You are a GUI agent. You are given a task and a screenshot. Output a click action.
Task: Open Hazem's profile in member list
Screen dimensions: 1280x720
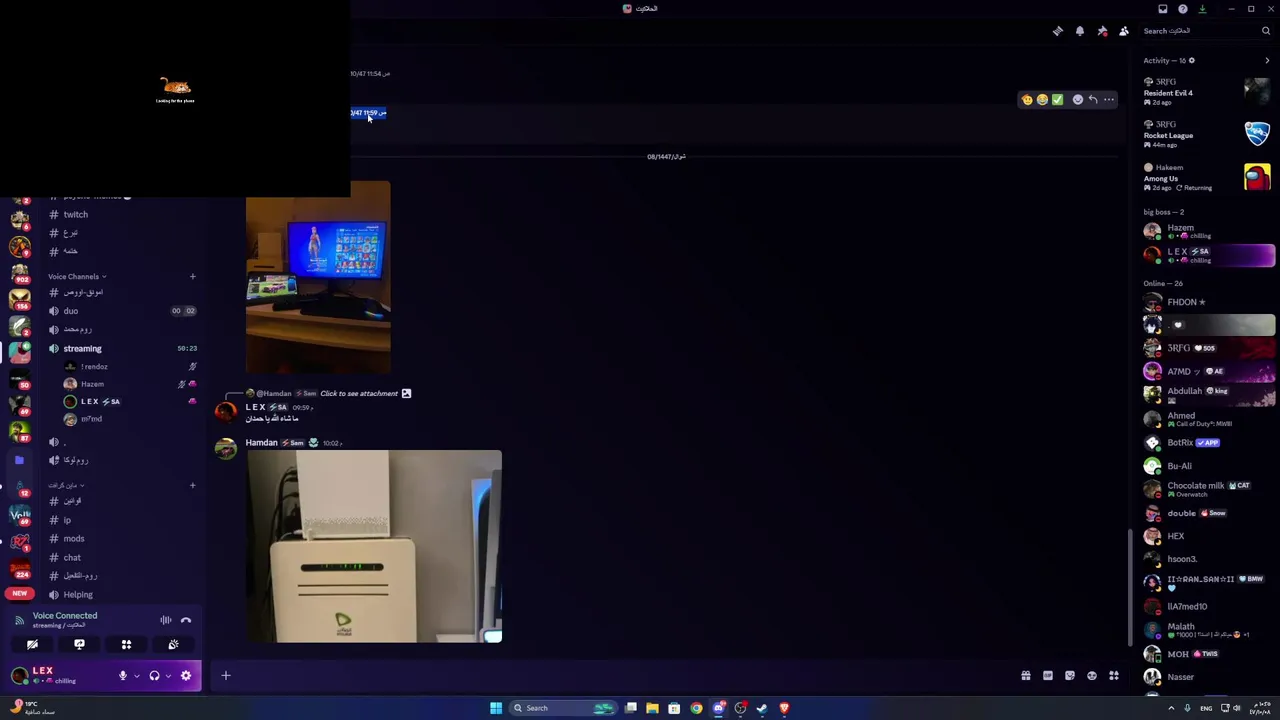(1208, 231)
